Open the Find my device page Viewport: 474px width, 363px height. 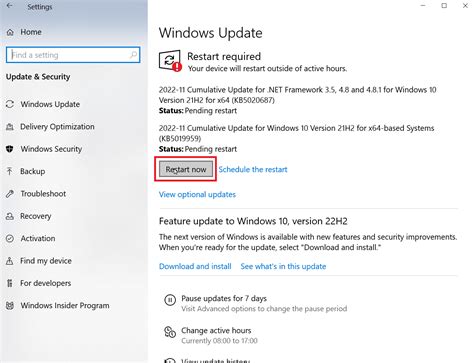[46, 261]
